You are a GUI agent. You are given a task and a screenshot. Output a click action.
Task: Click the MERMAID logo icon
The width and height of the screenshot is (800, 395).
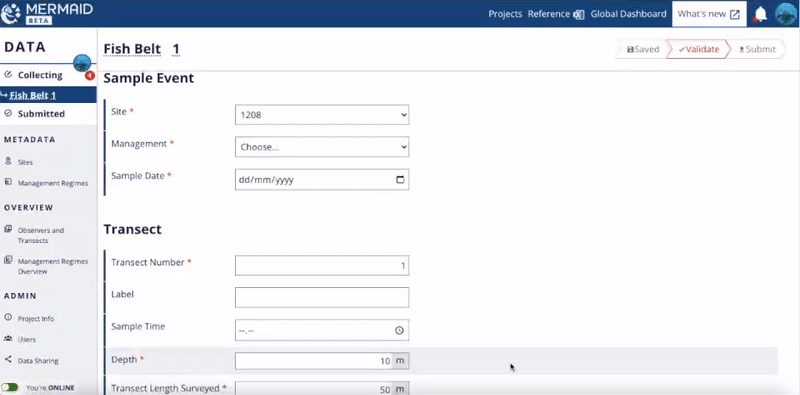11,14
